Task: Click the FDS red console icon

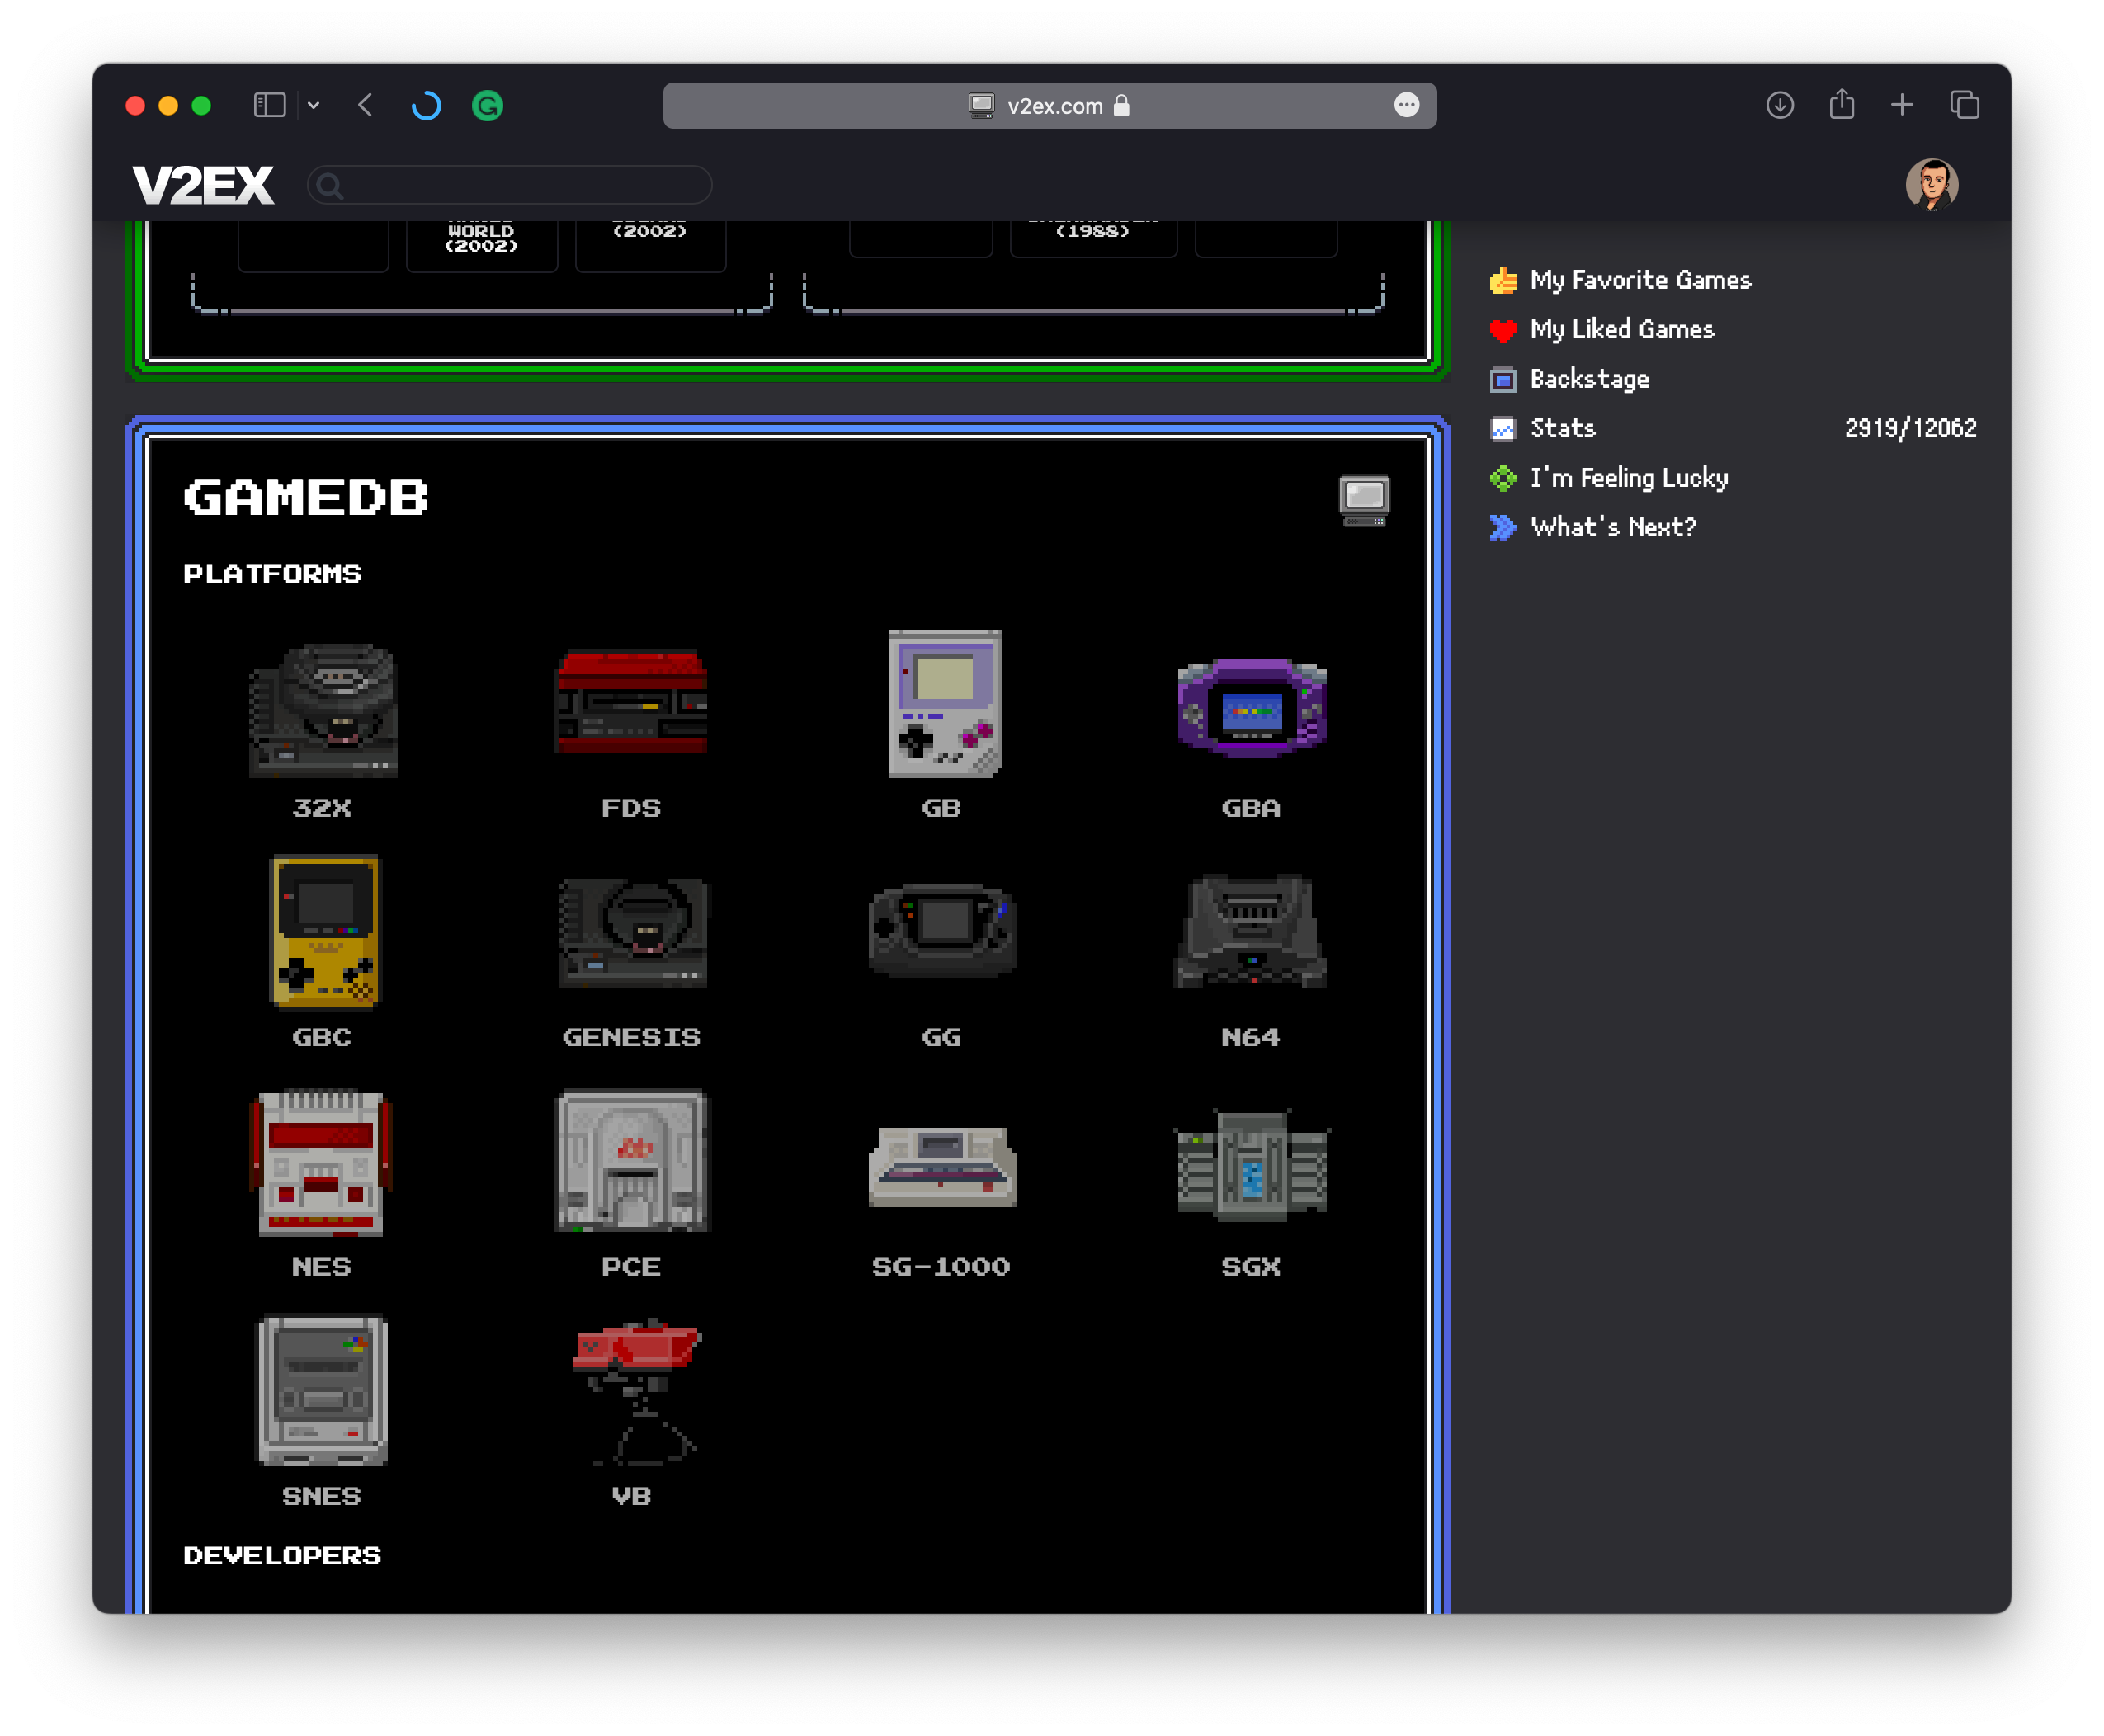Action: click(x=631, y=704)
